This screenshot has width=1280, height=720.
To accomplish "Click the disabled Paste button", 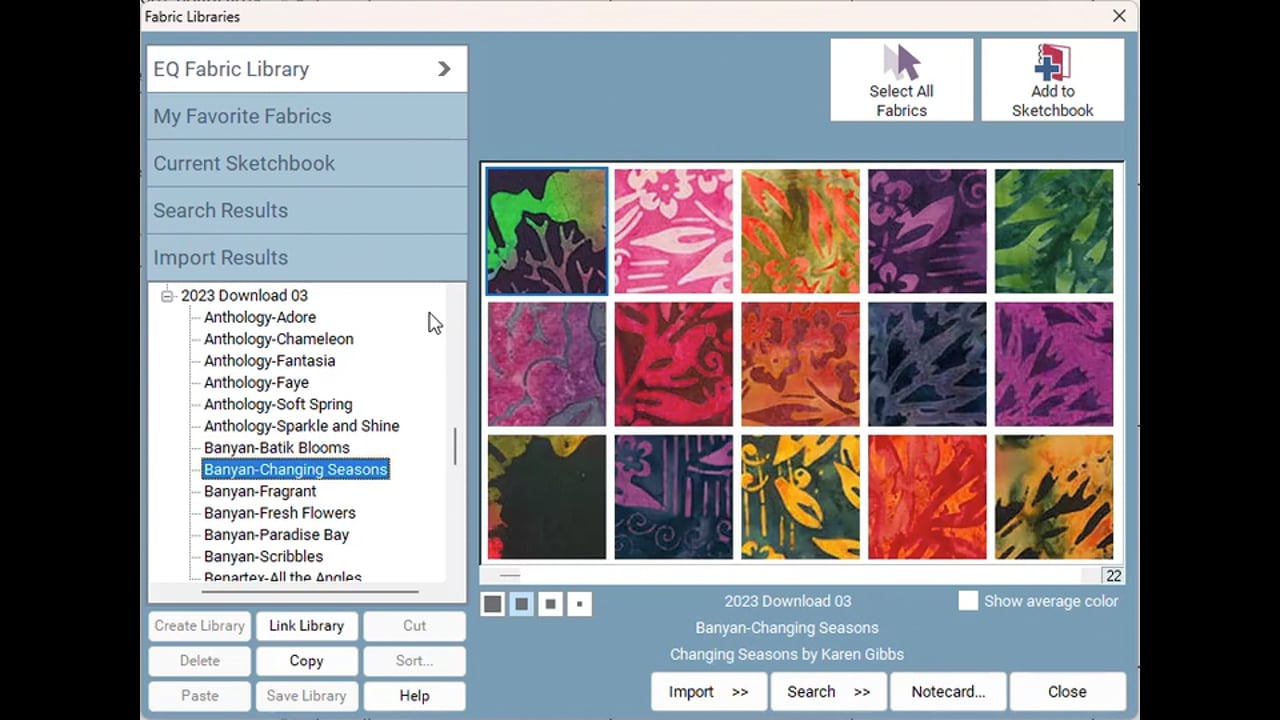I will coord(199,696).
